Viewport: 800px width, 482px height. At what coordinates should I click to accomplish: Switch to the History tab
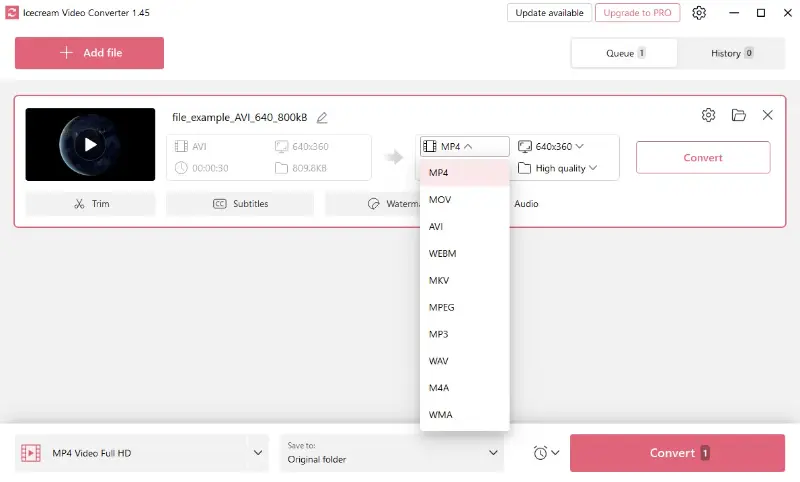point(732,53)
